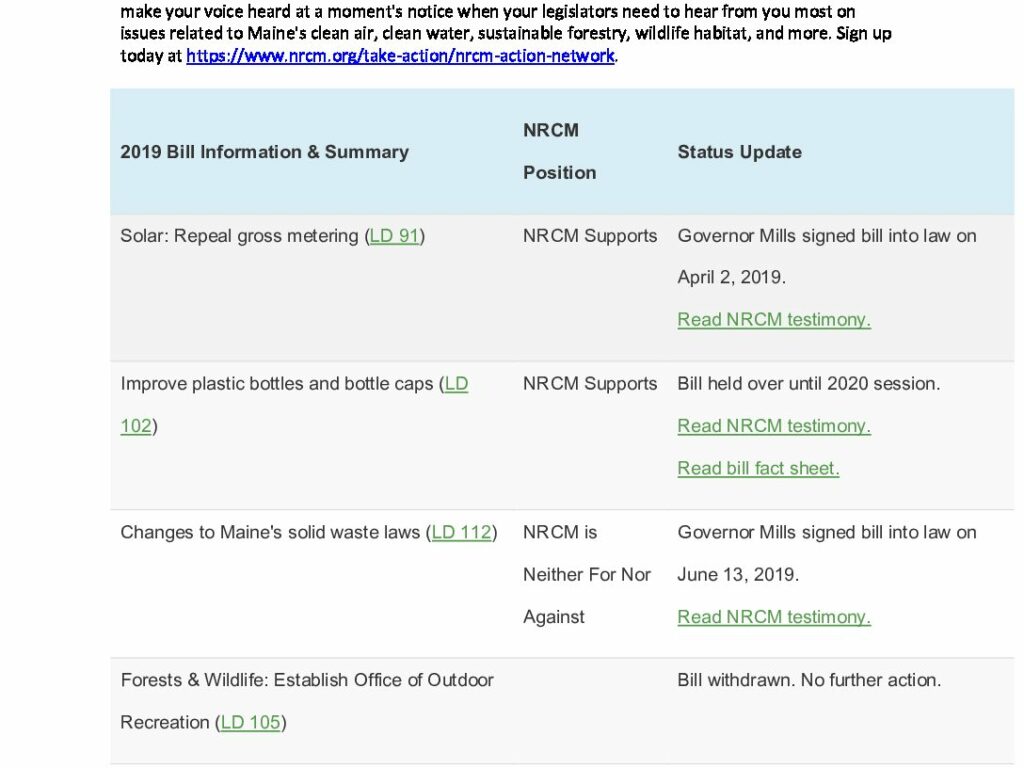The image size is (1024, 768).
Task: Select "NRCM Supports" in the plastic bottles row
Action: 590,384
